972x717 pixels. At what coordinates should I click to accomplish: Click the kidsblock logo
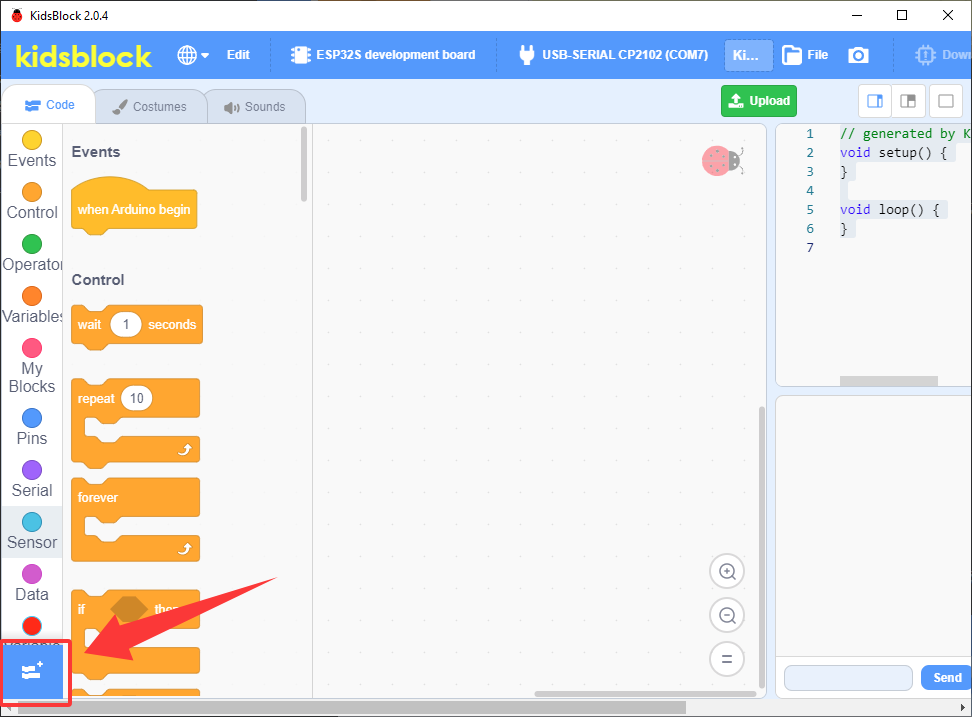click(83, 56)
